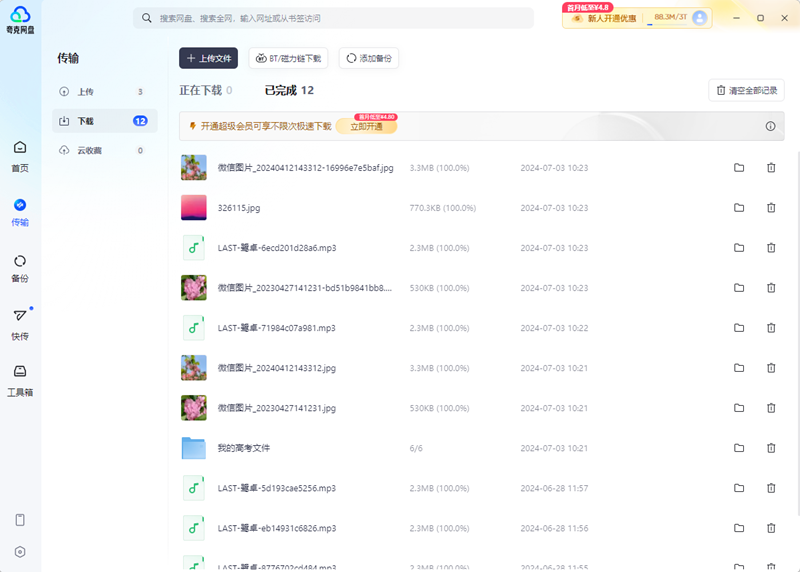
Task: Click the 立即开通 button
Action: (x=366, y=126)
